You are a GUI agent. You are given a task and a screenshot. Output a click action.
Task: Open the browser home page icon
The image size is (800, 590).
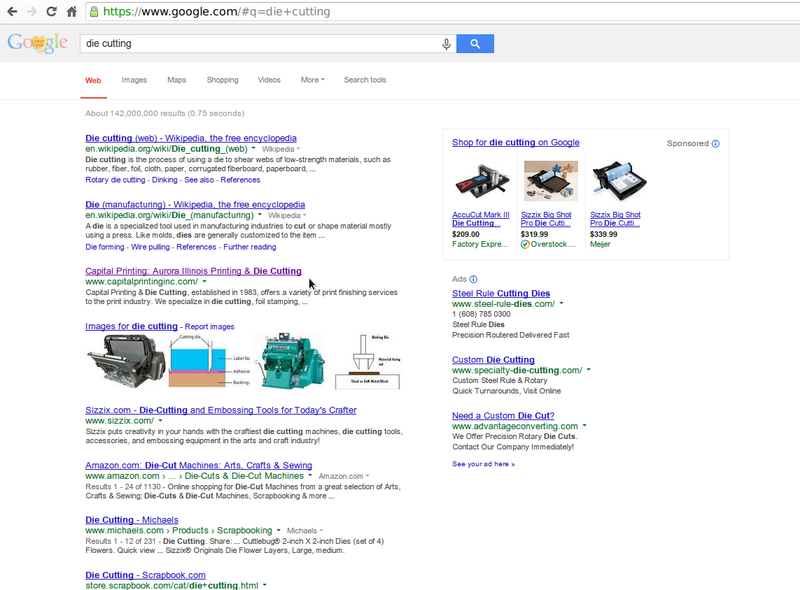tap(72, 11)
